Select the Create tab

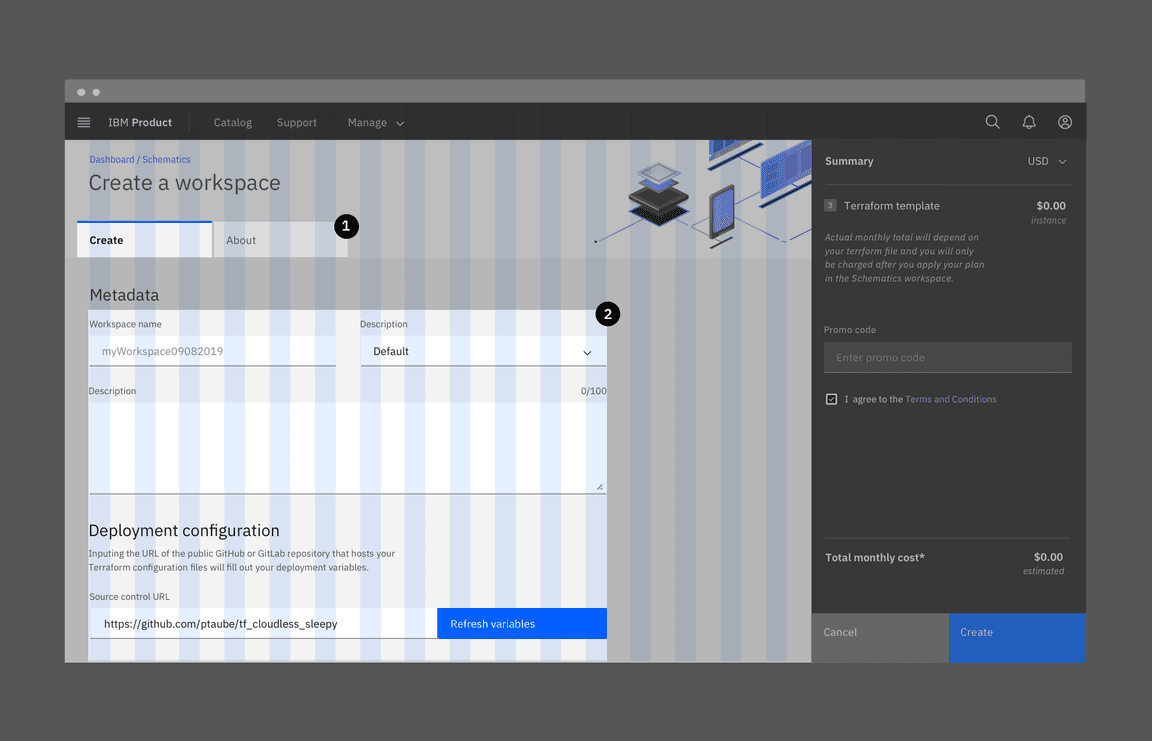click(x=144, y=240)
